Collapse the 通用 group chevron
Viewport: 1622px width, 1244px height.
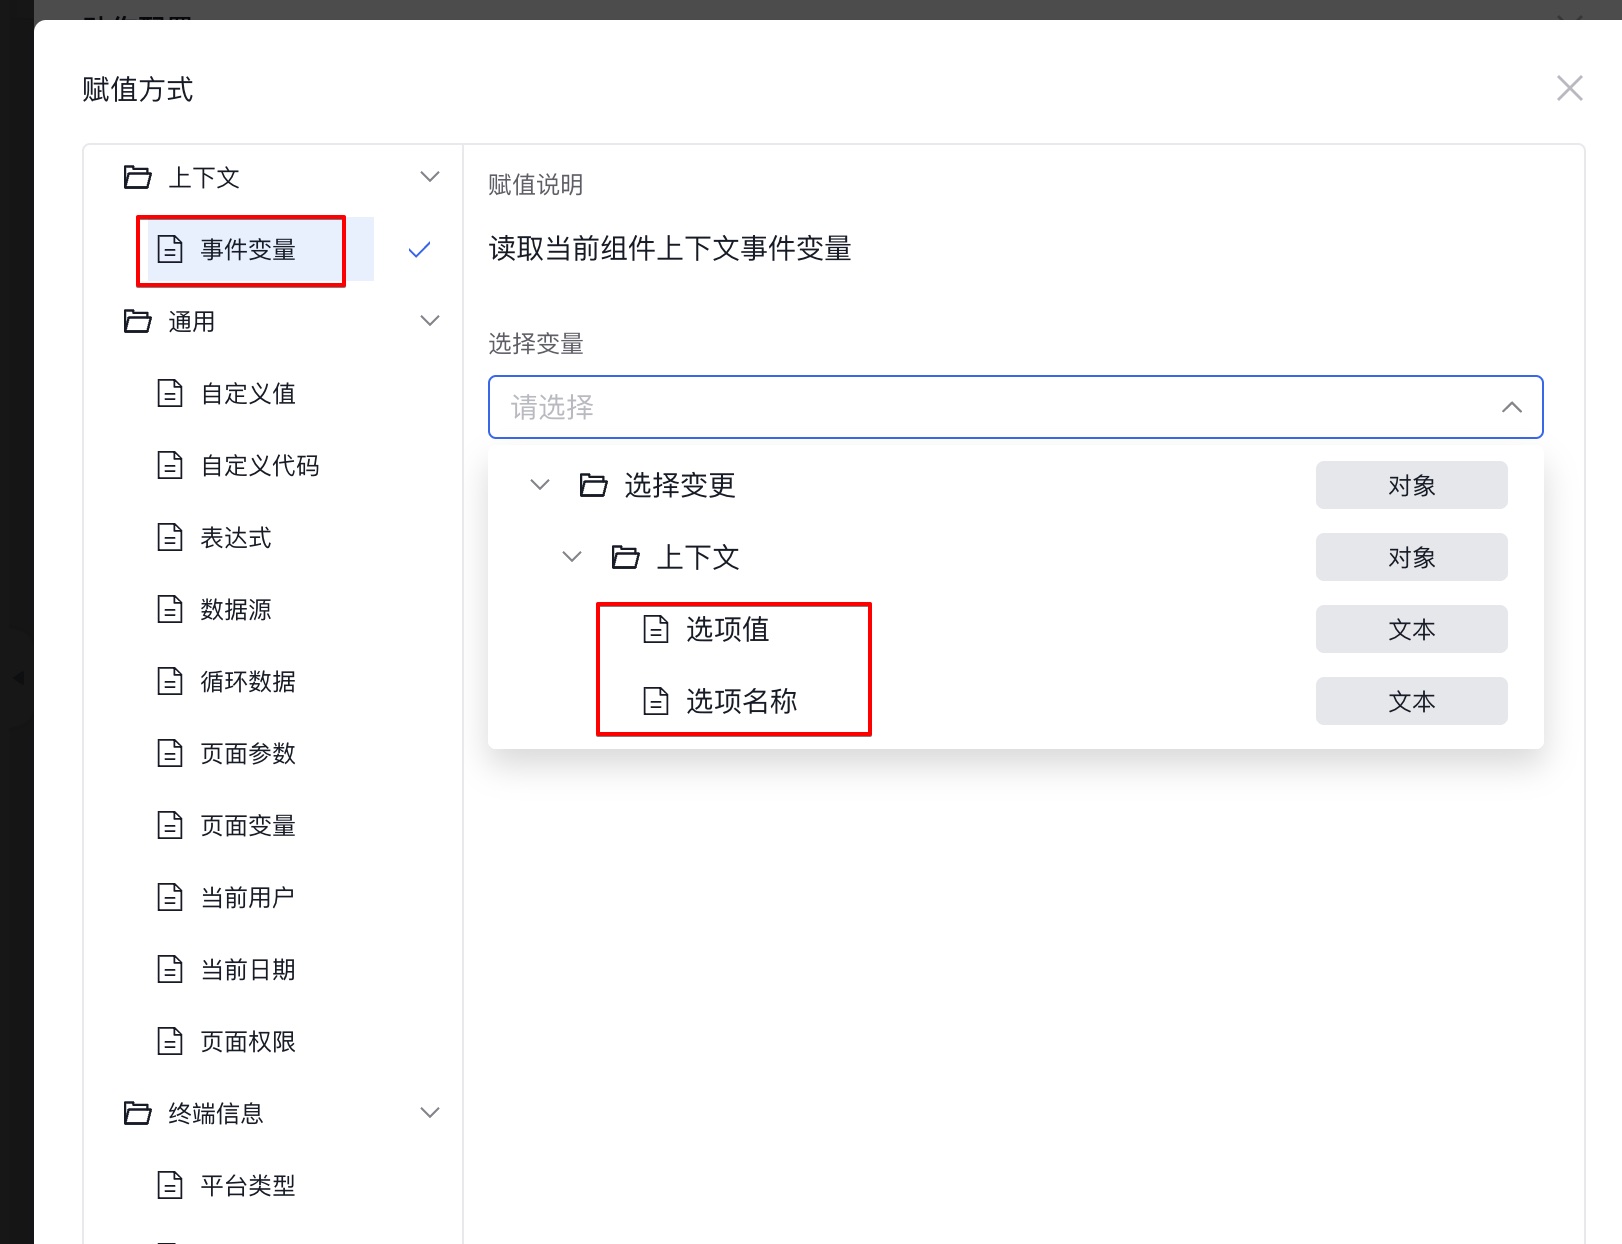pos(430,321)
